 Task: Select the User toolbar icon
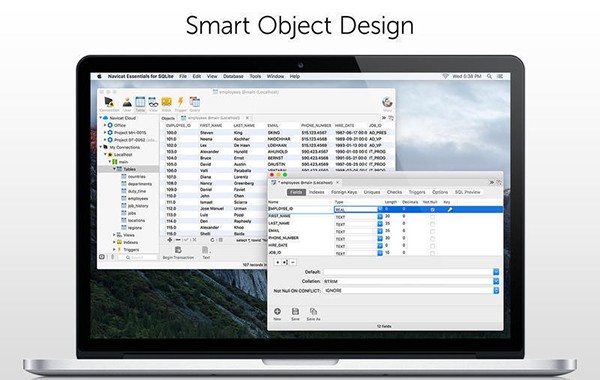127,102
